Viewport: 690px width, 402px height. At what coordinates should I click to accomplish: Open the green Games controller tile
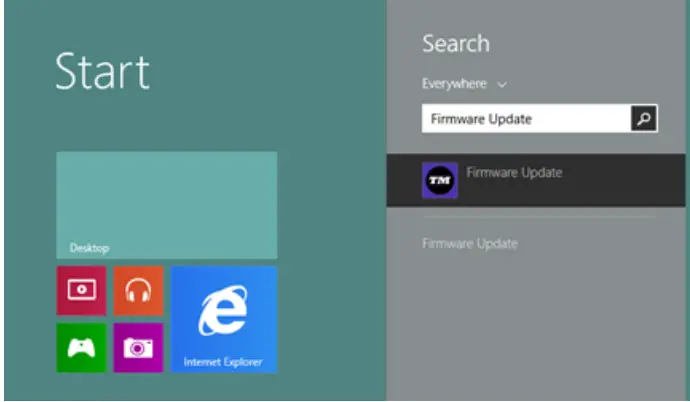click(x=81, y=347)
